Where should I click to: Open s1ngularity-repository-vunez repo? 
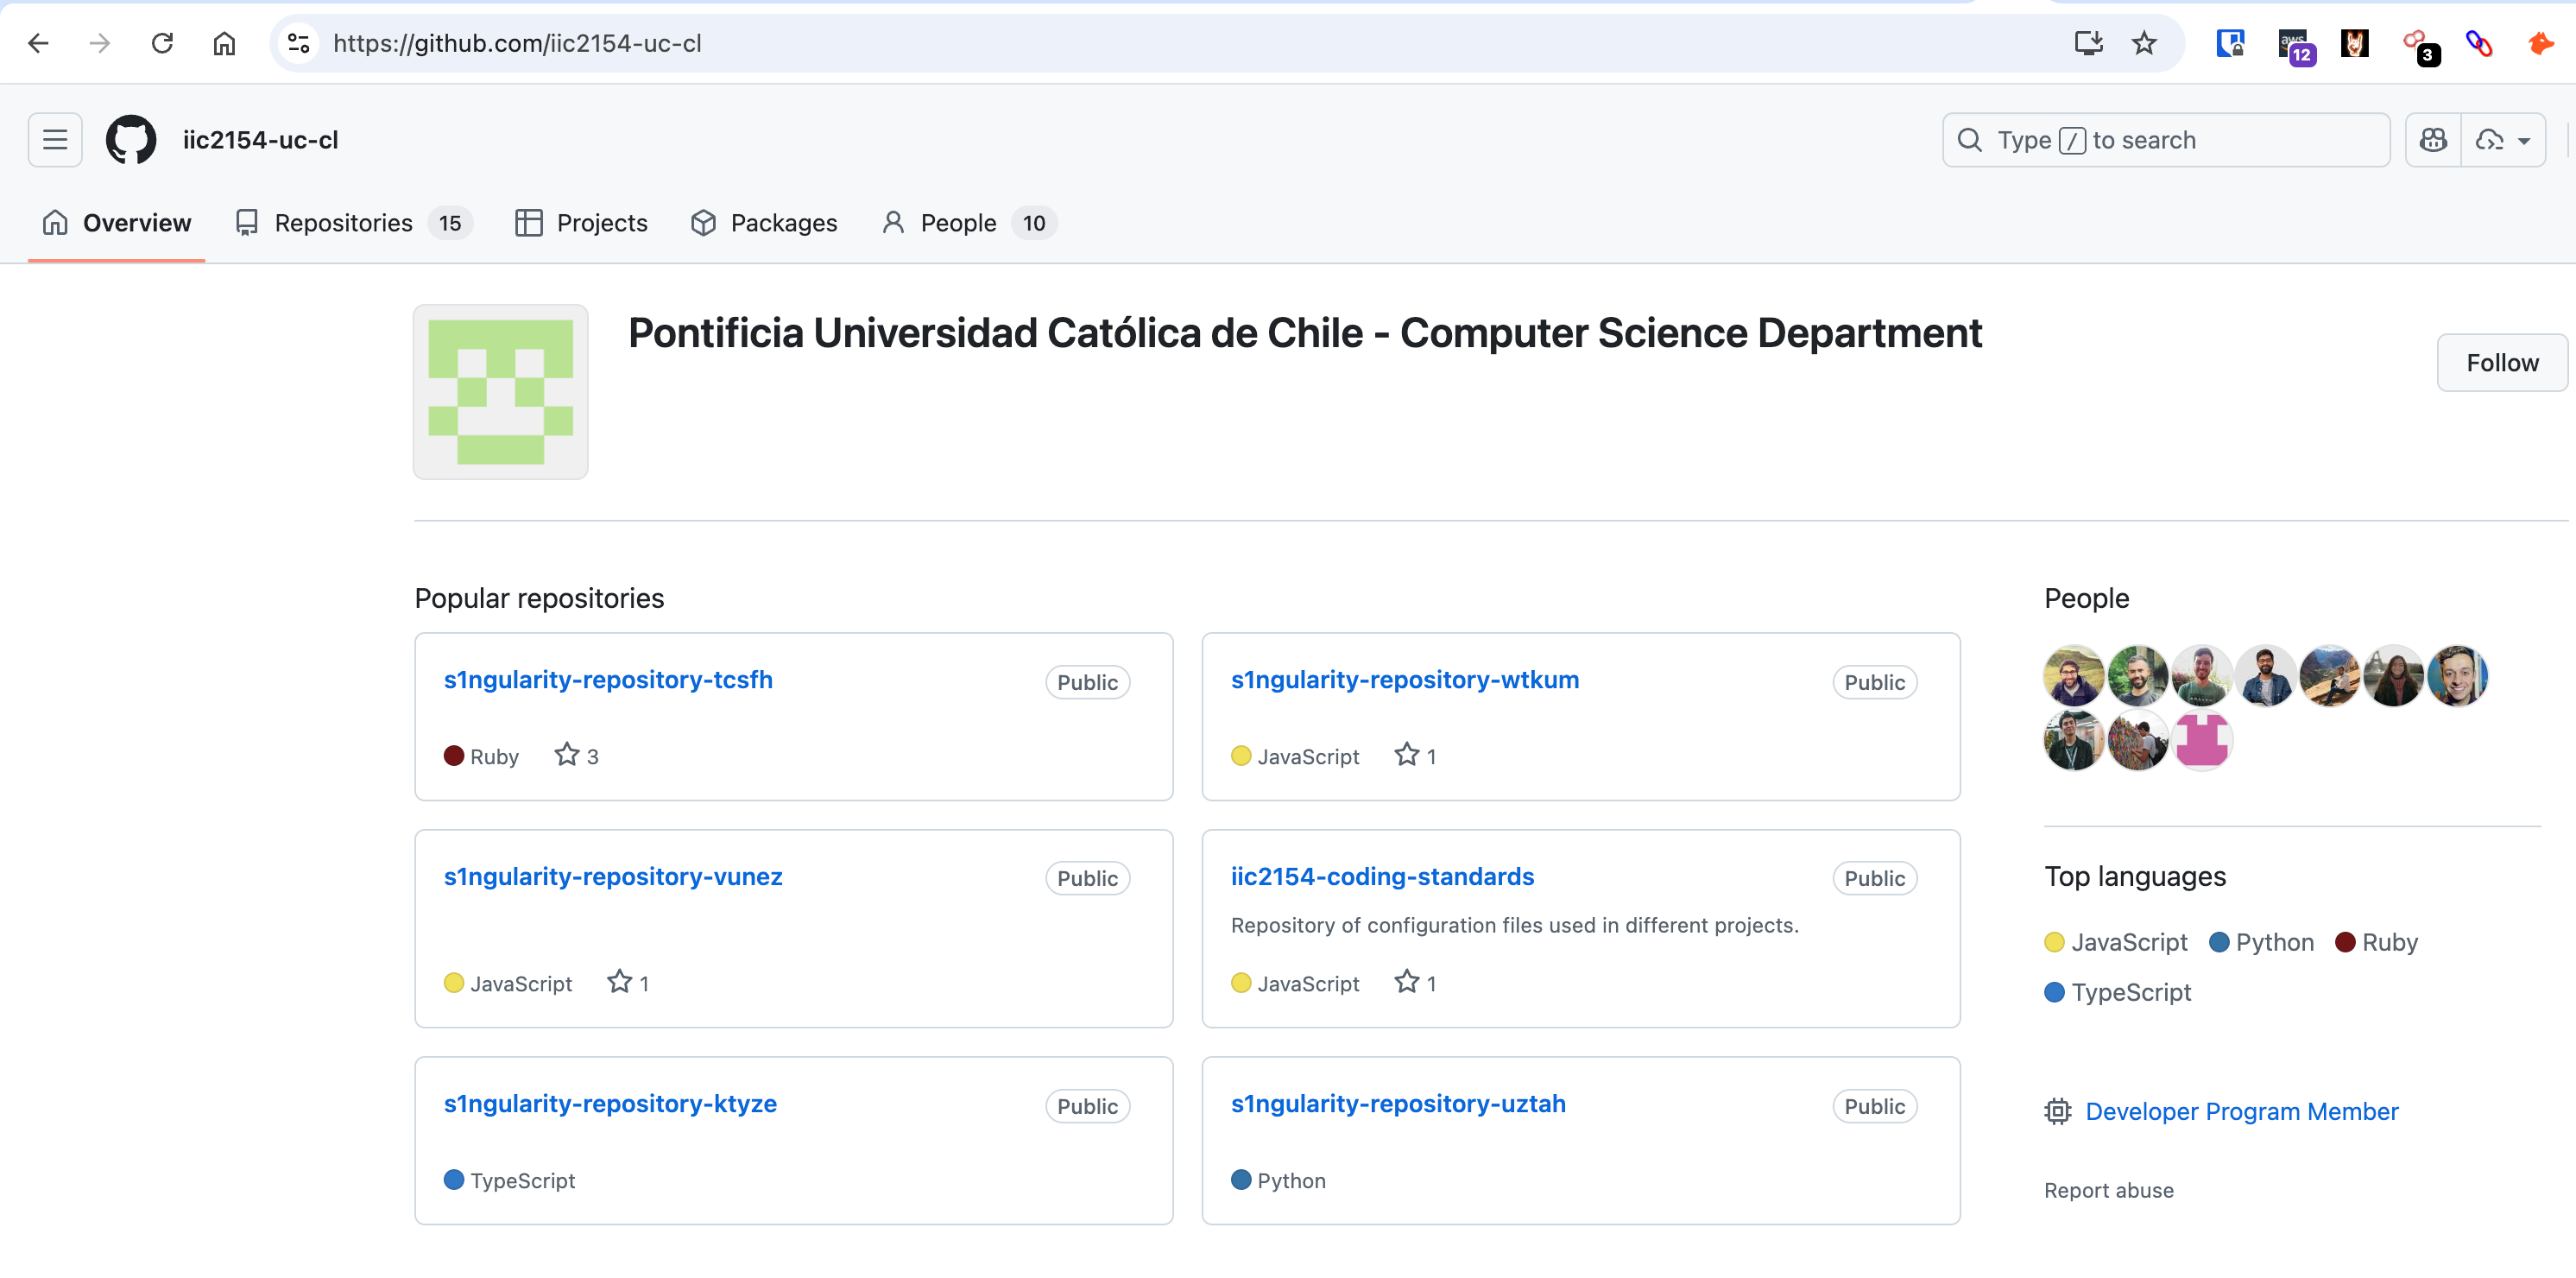613,877
